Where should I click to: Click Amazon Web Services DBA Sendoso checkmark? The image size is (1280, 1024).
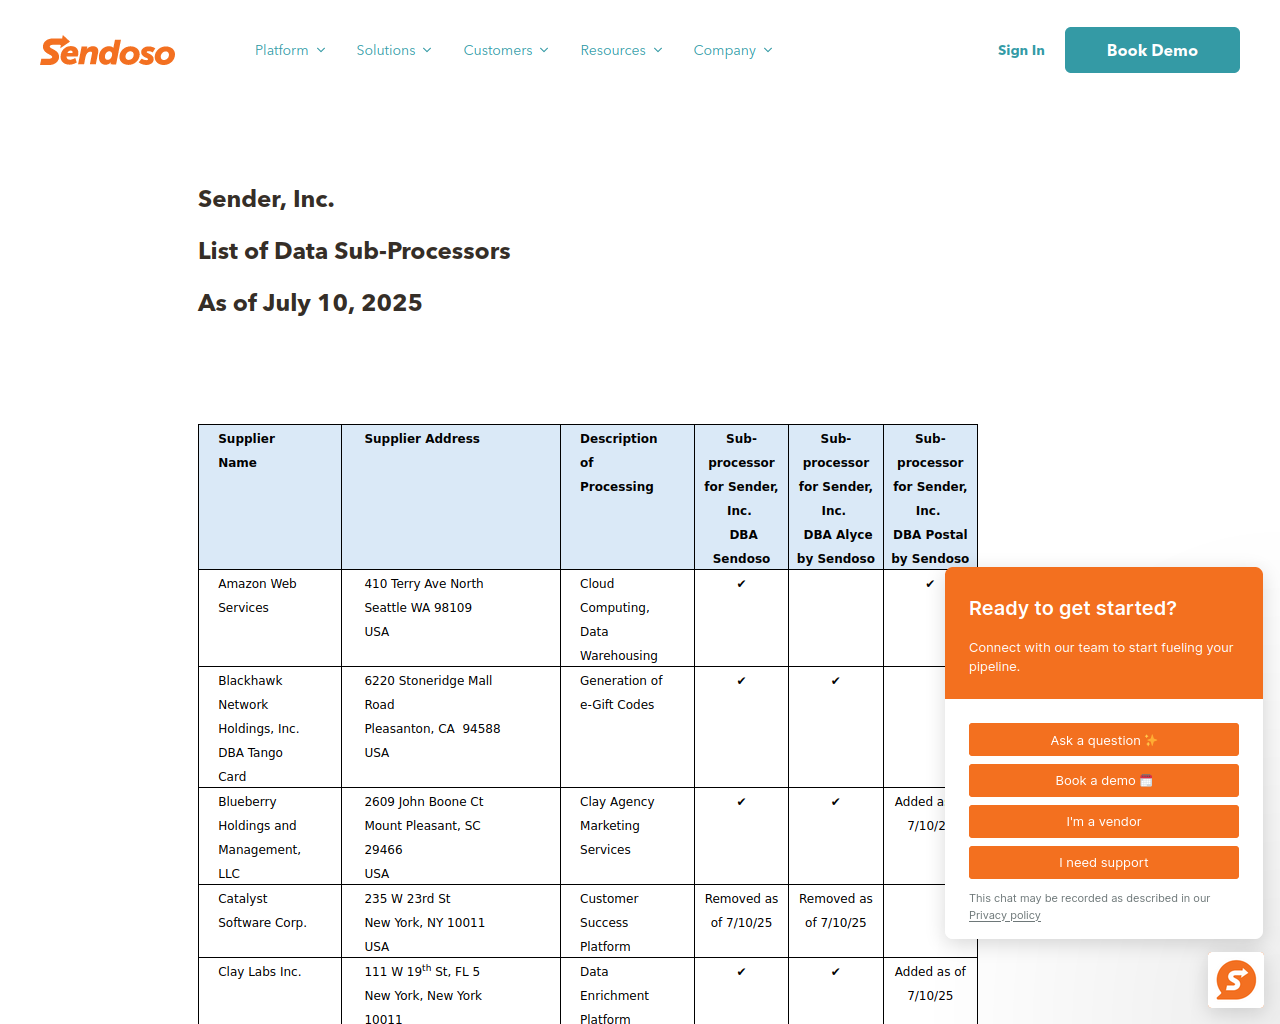click(x=741, y=584)
